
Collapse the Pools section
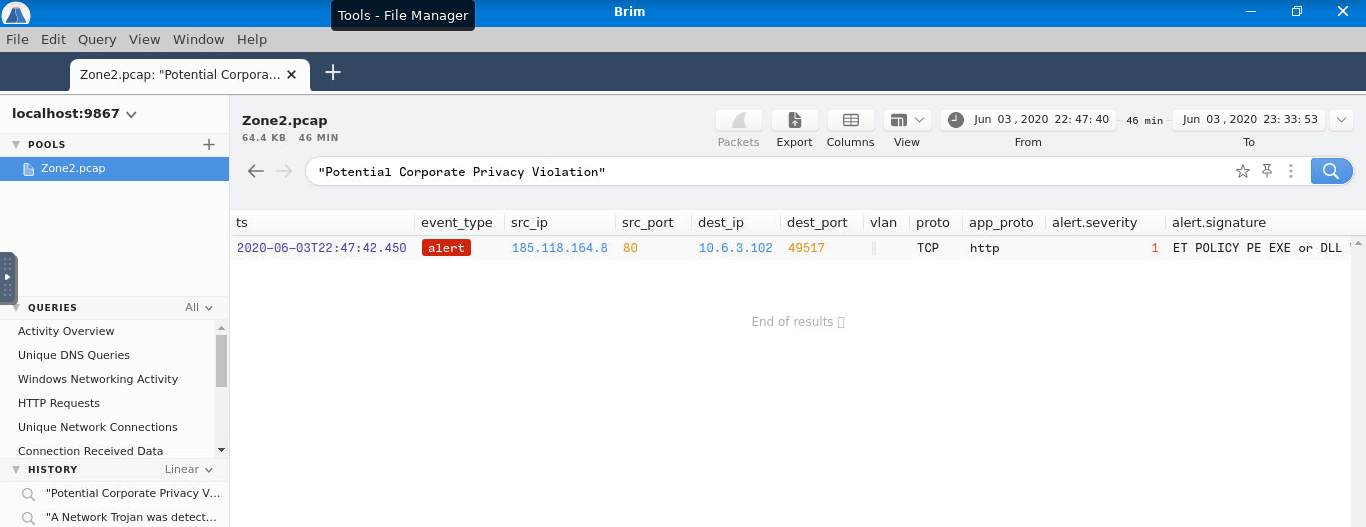coord(16,145)
